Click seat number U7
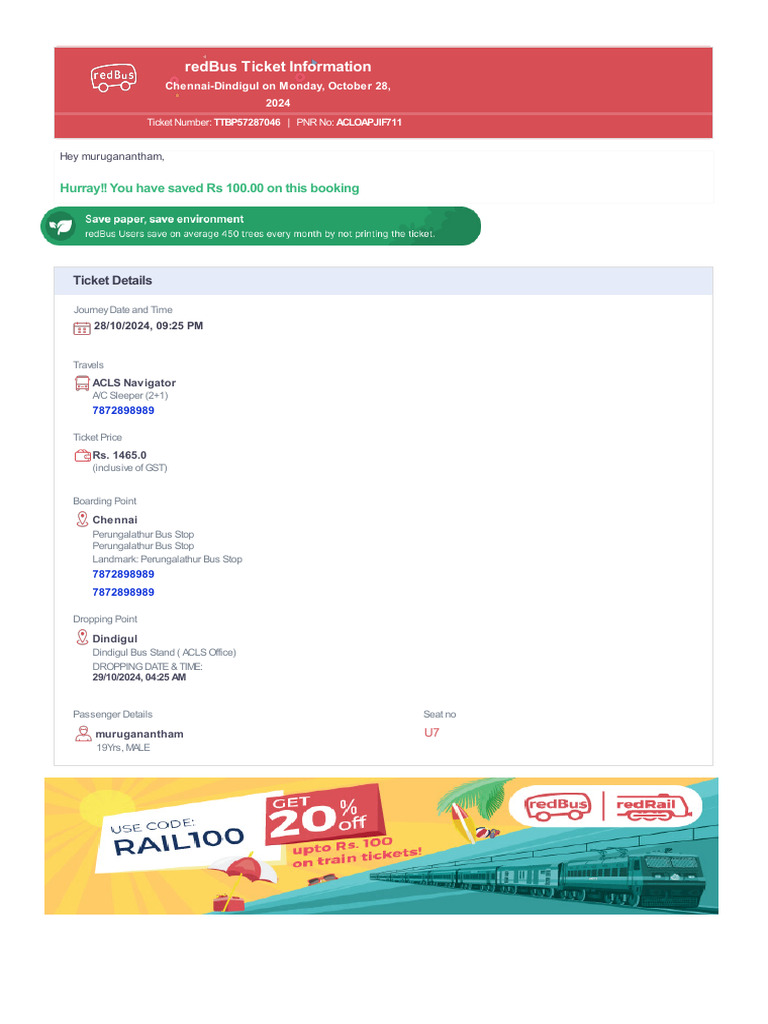This screenshot has width=768, height=1024. tap(432, 733)
